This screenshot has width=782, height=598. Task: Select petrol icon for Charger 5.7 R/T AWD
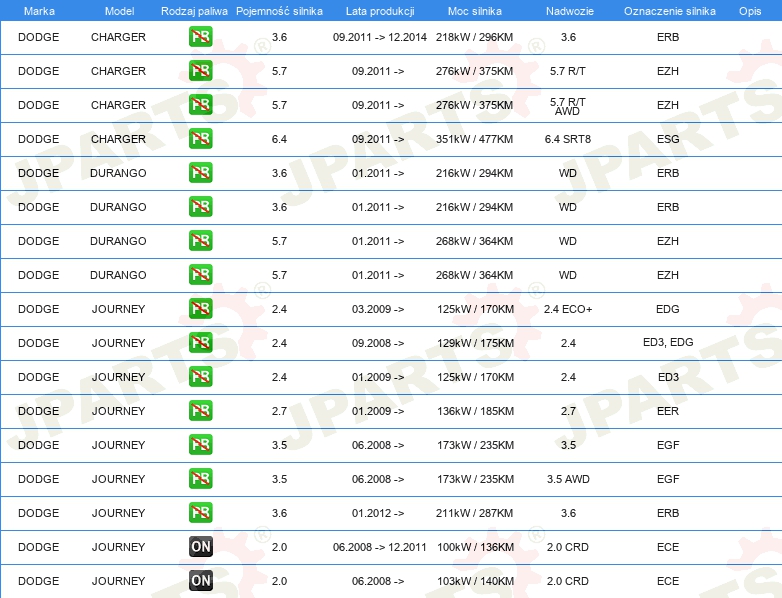(x=200, y=105)
